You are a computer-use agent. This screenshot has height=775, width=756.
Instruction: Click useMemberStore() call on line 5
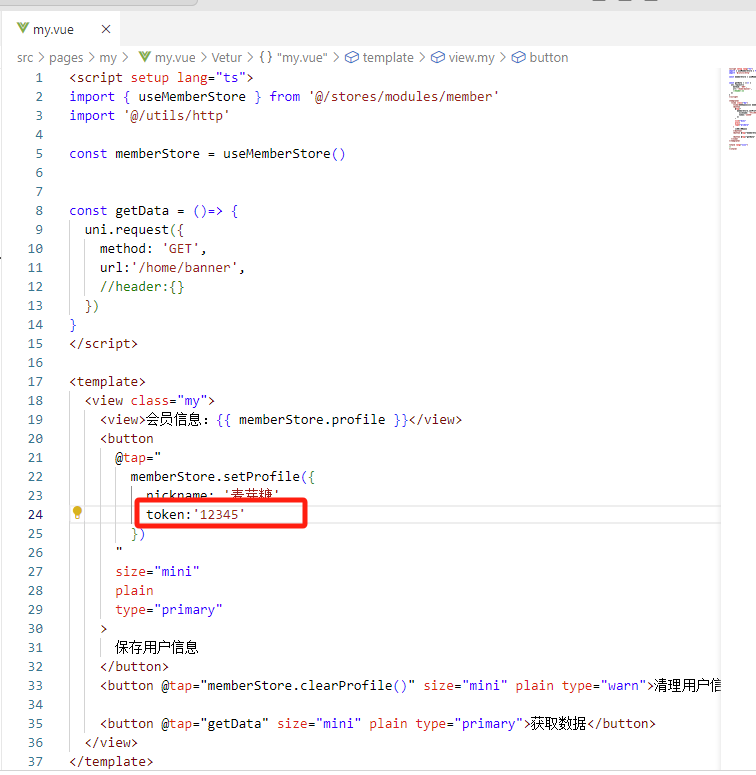[284, 154]
